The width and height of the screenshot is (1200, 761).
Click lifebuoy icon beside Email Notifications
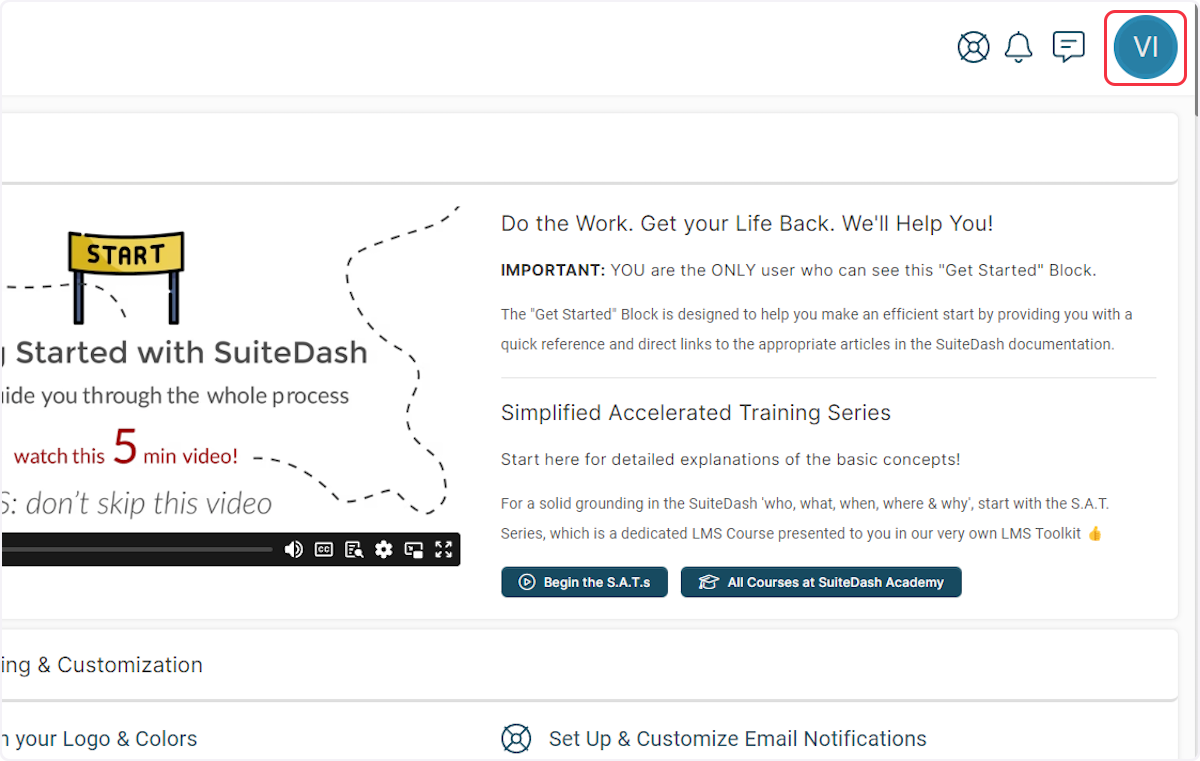(516, 739)
